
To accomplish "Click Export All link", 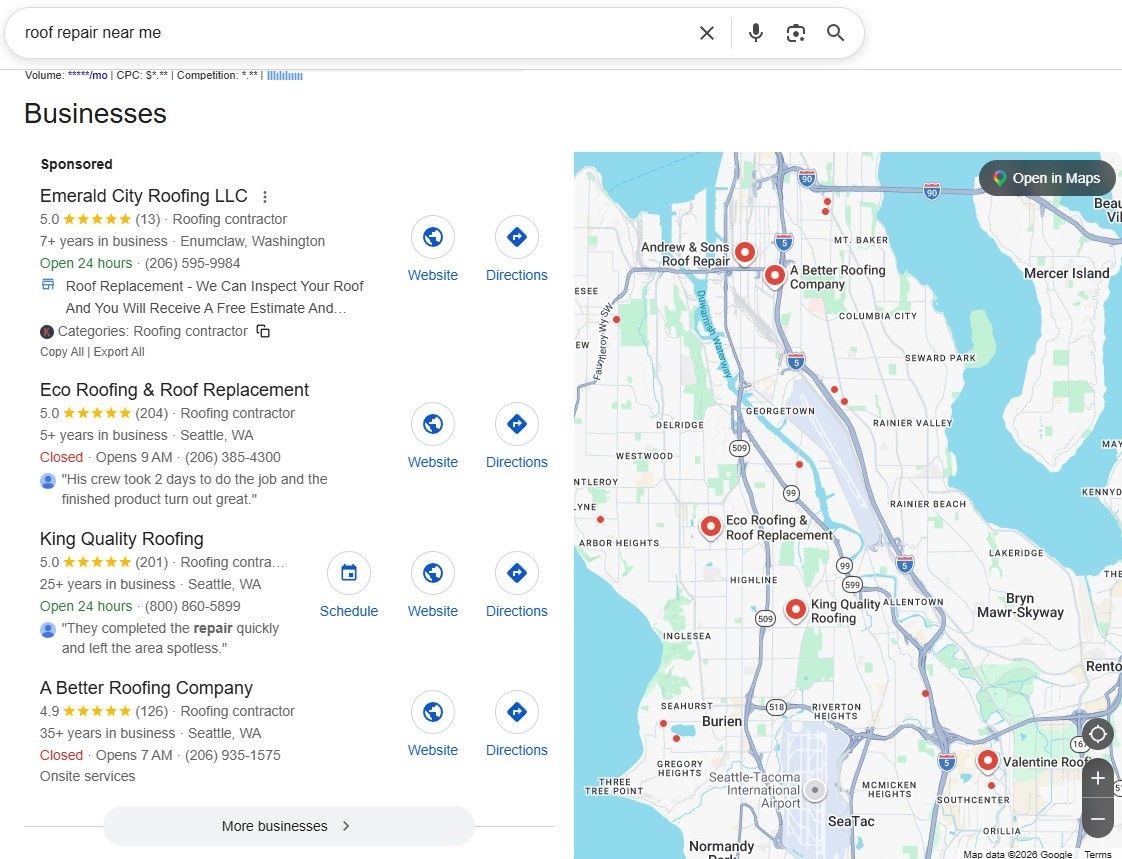I will (x=119, y=351).
